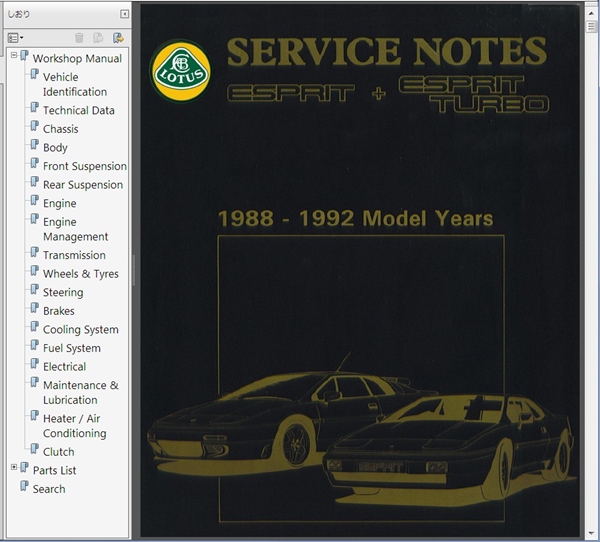Click the document scrollbar up arrow

(x=592, y=12)
